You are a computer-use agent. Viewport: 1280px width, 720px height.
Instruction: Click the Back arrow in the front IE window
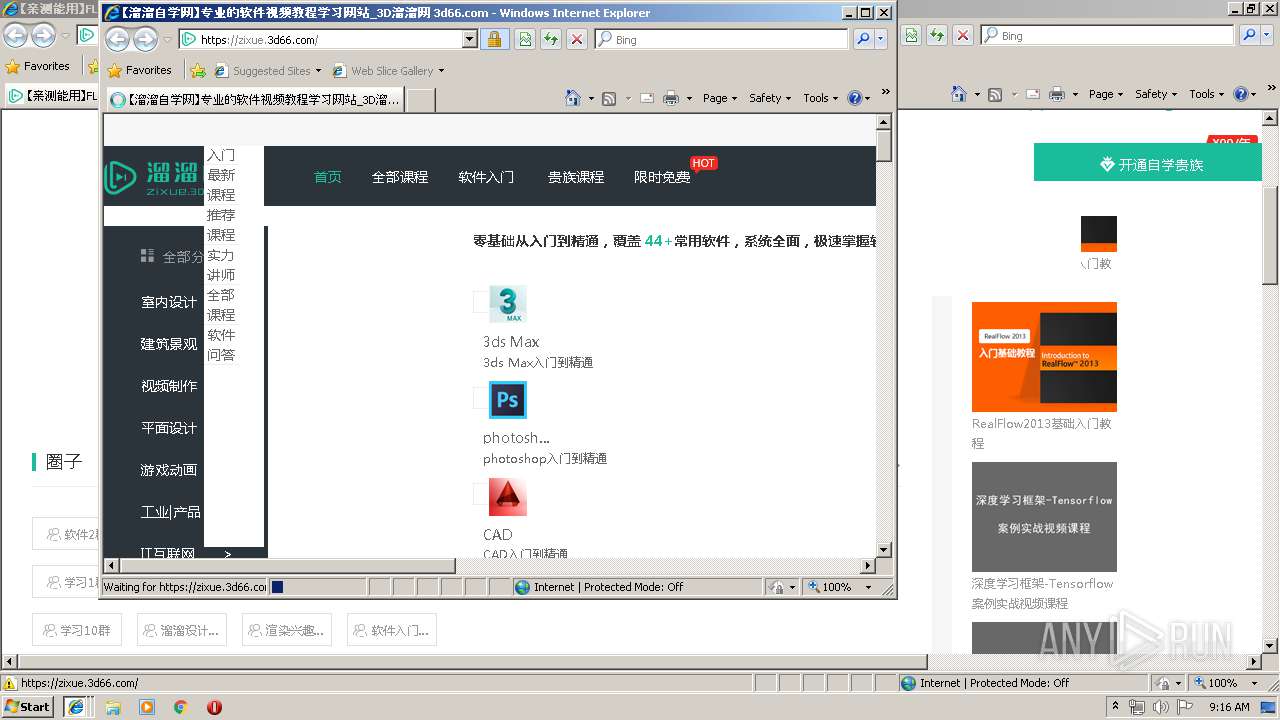point(118,40)
